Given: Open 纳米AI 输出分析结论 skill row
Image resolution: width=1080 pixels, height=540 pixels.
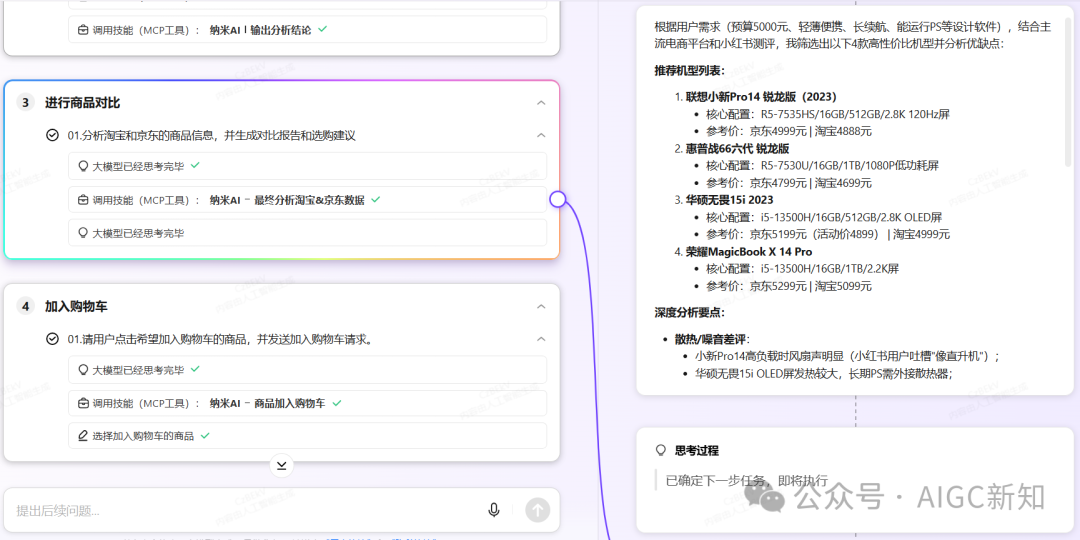Looking at the screenshot, I should pyautogui.click(x=307, y=30).
